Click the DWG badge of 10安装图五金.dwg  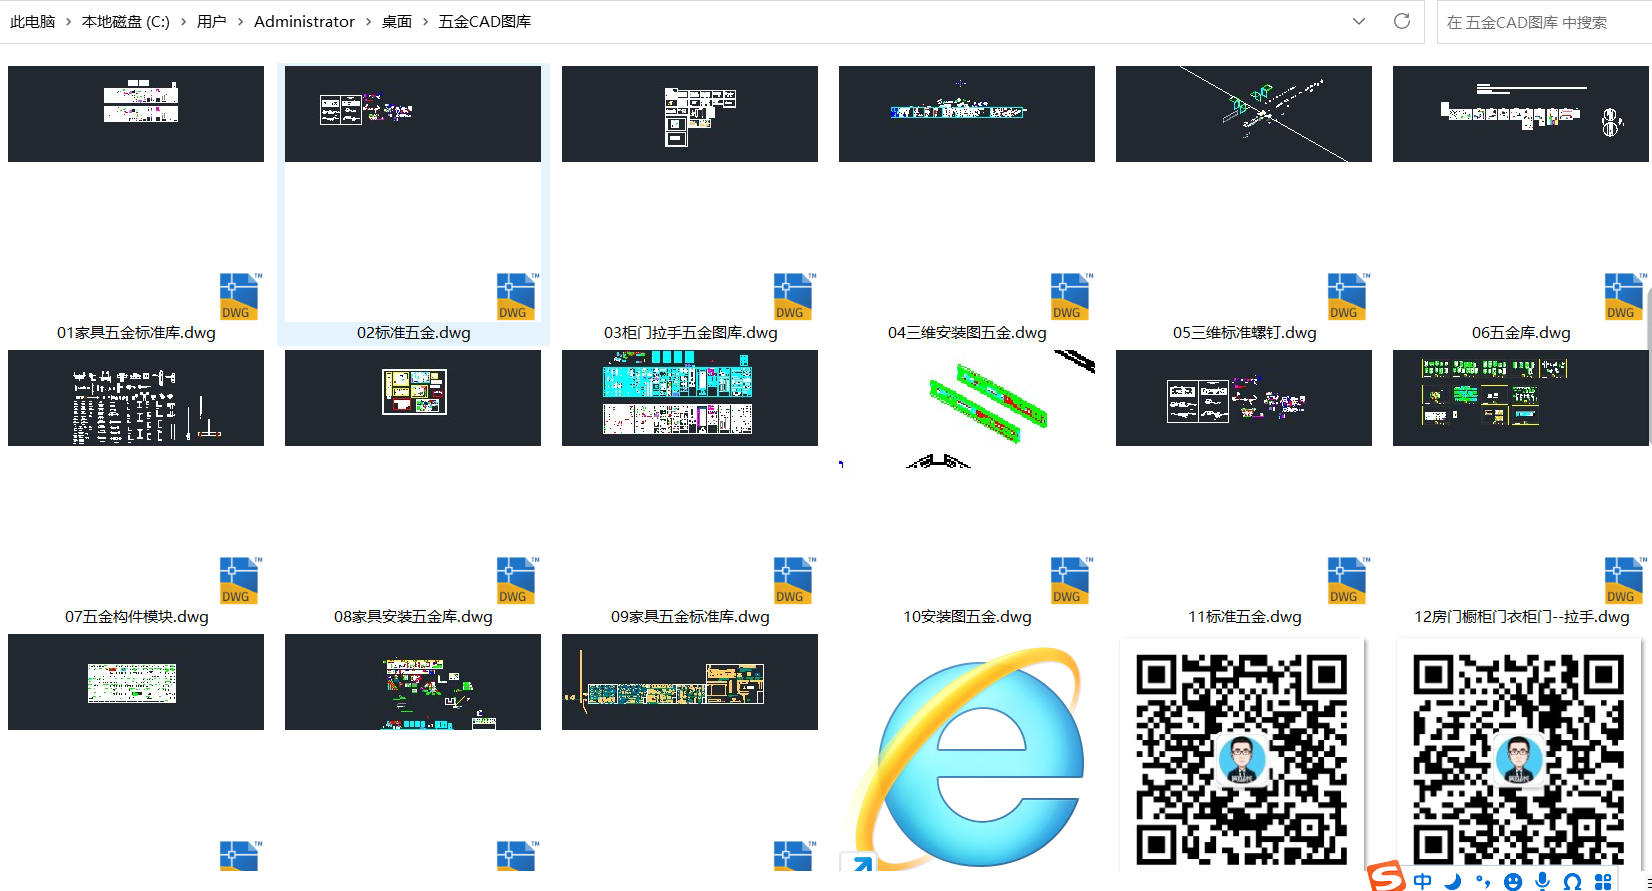click(x=1070, y=581)
